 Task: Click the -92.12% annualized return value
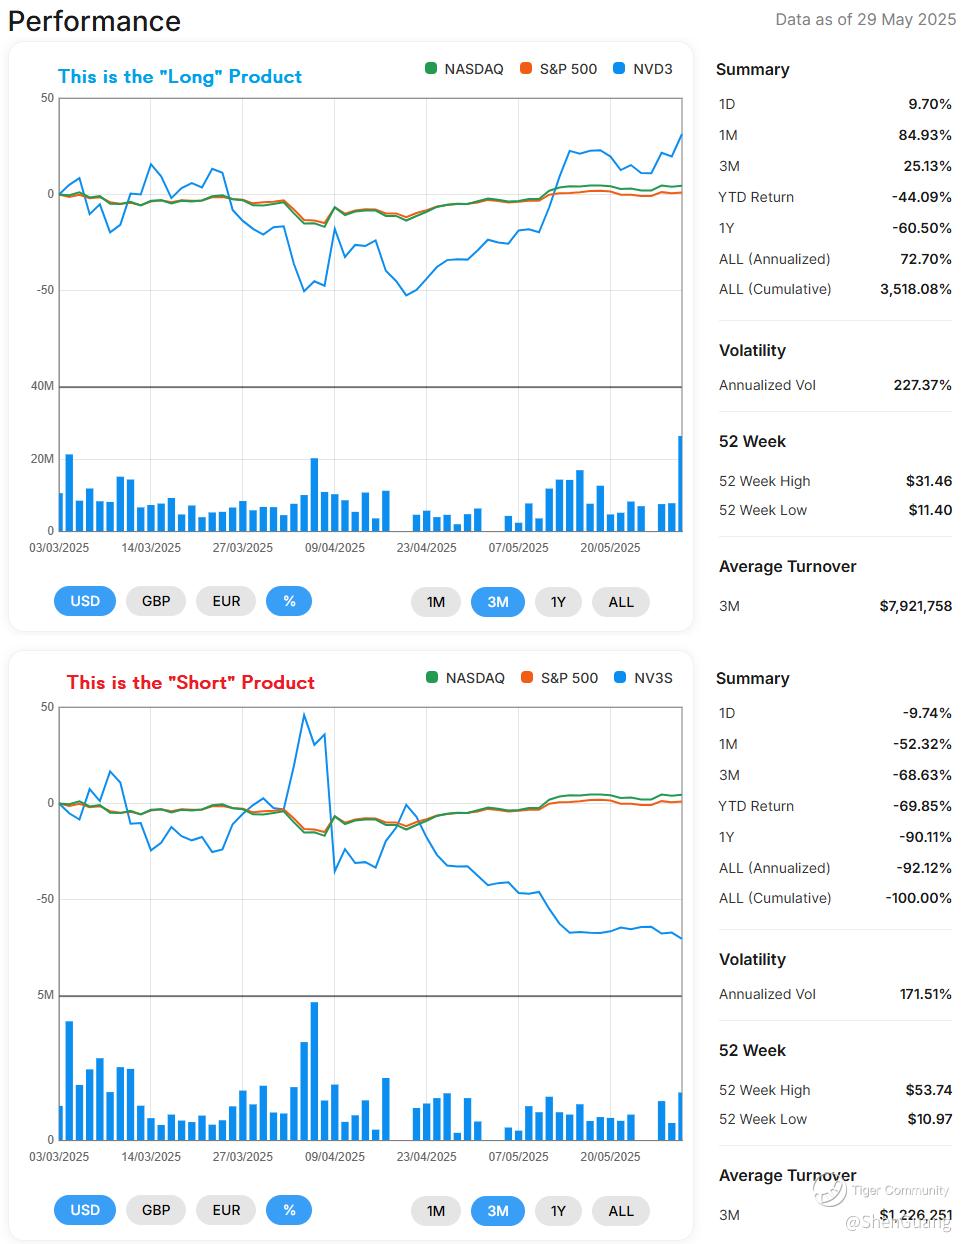pos(923,868)
